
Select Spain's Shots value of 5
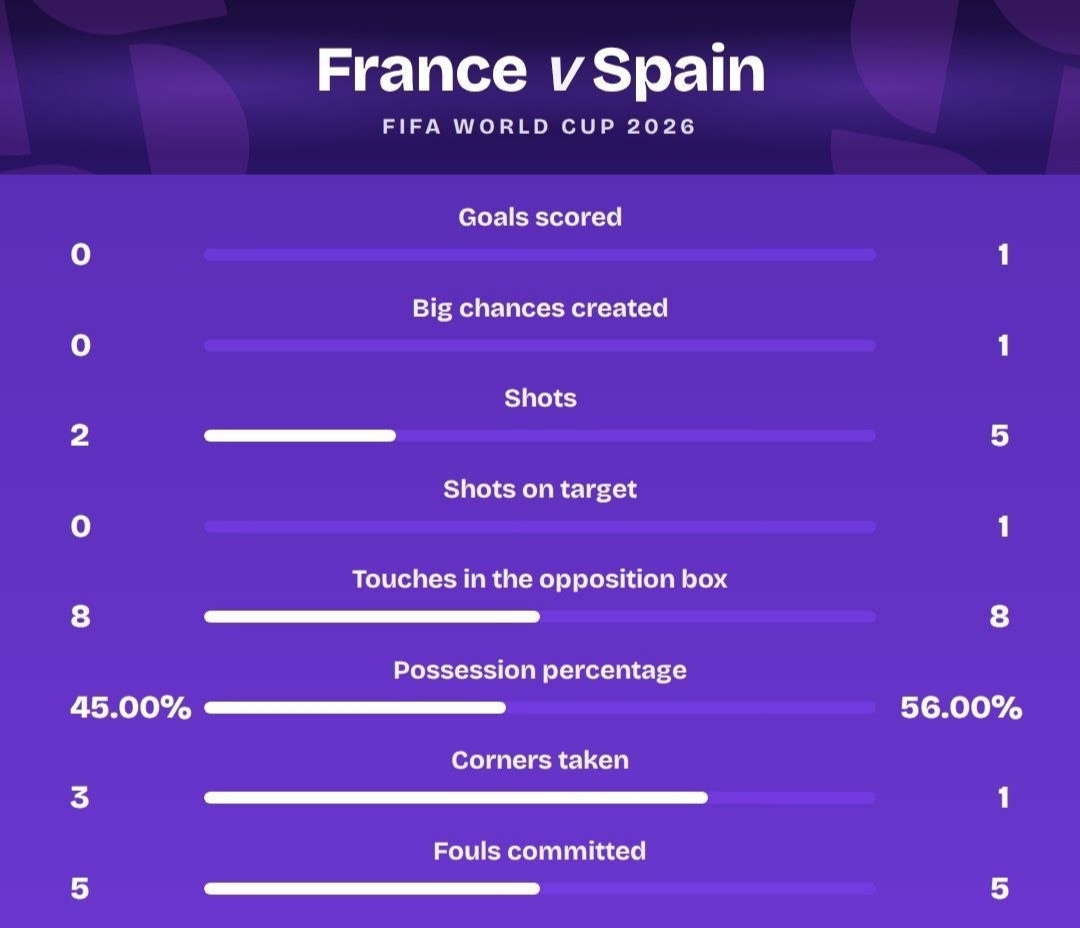[999, 435]
